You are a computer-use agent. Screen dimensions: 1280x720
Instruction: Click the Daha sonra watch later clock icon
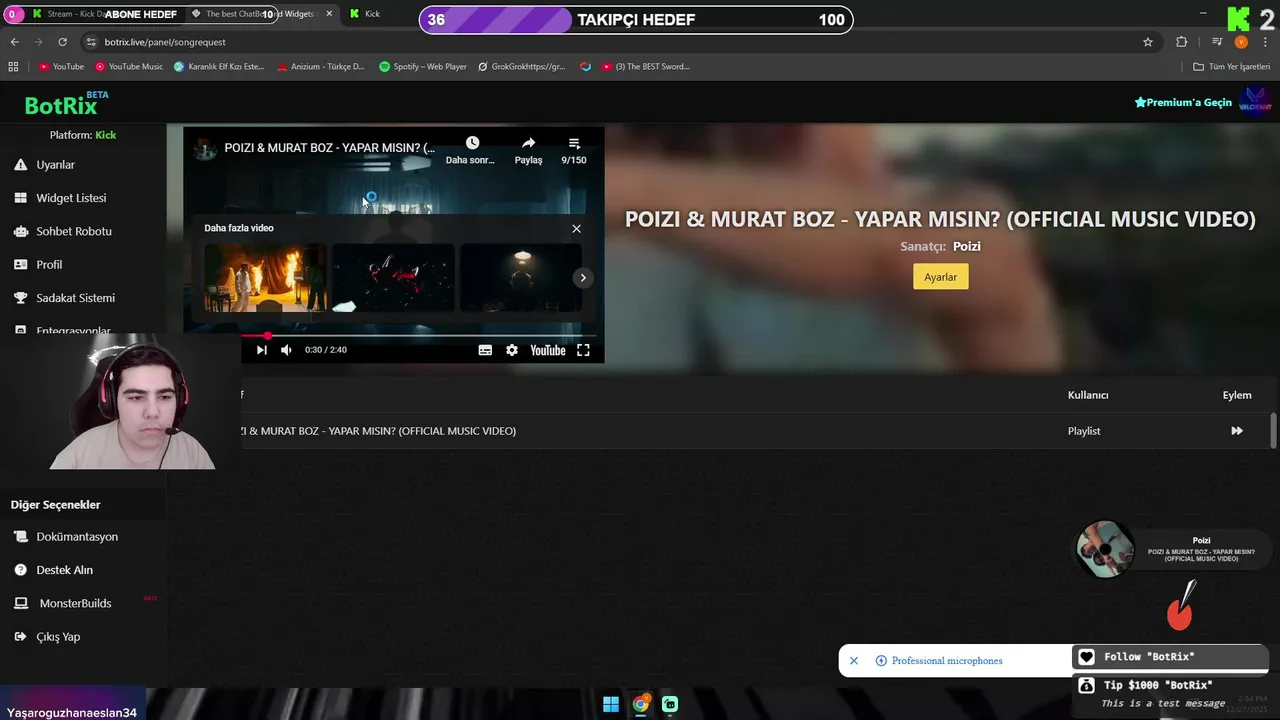click(x=472, y=143)
